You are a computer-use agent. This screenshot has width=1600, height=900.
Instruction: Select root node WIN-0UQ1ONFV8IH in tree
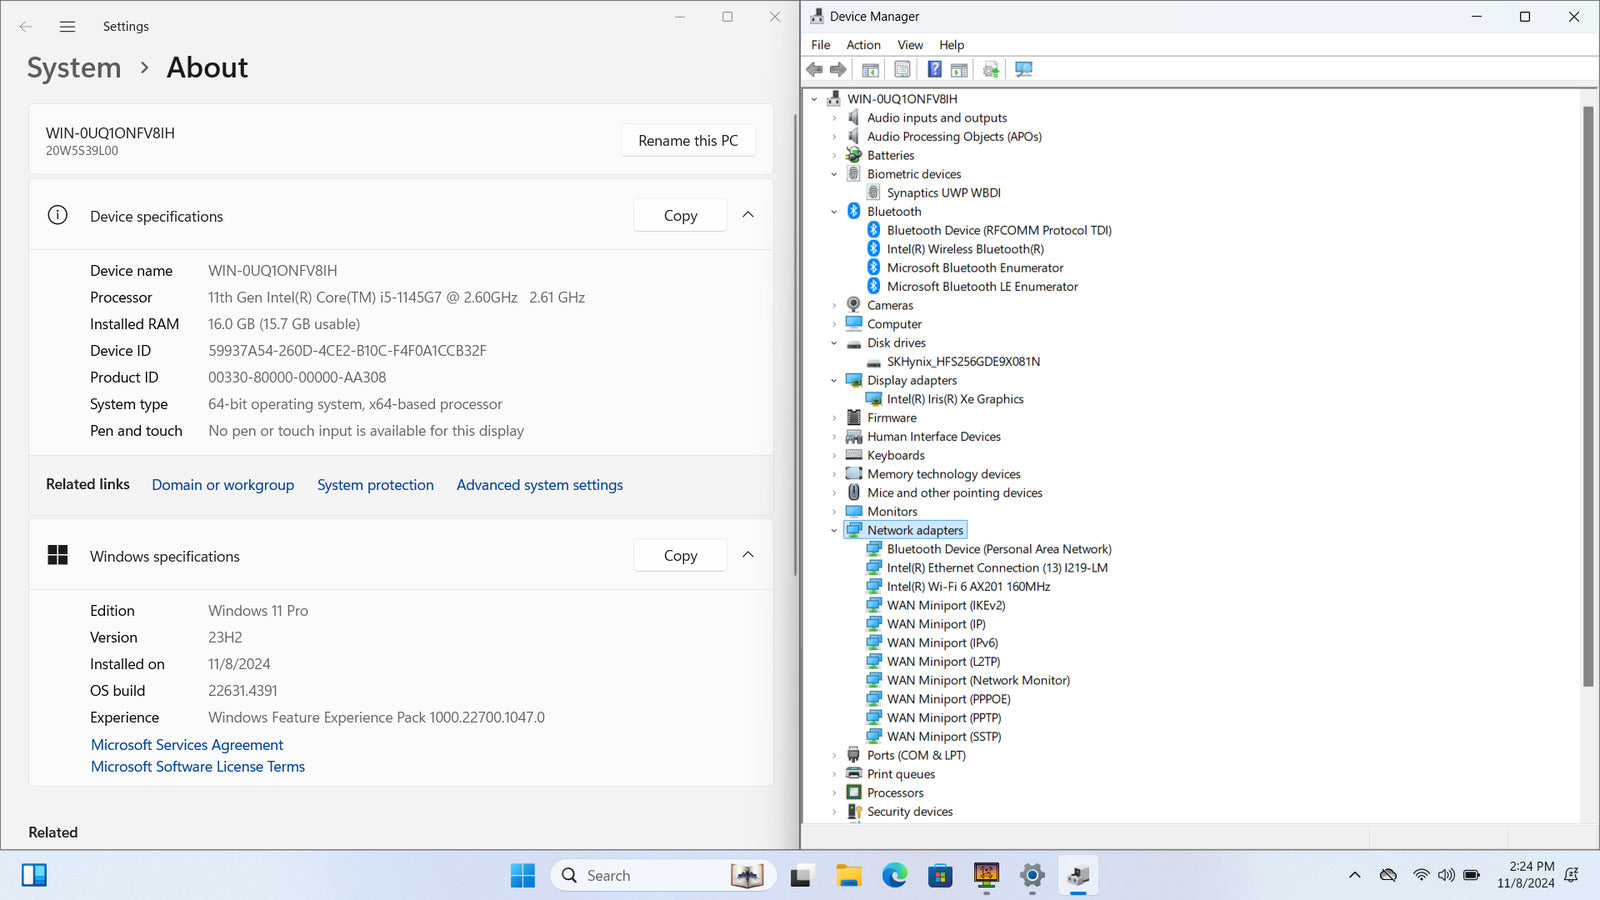point(902,99)
